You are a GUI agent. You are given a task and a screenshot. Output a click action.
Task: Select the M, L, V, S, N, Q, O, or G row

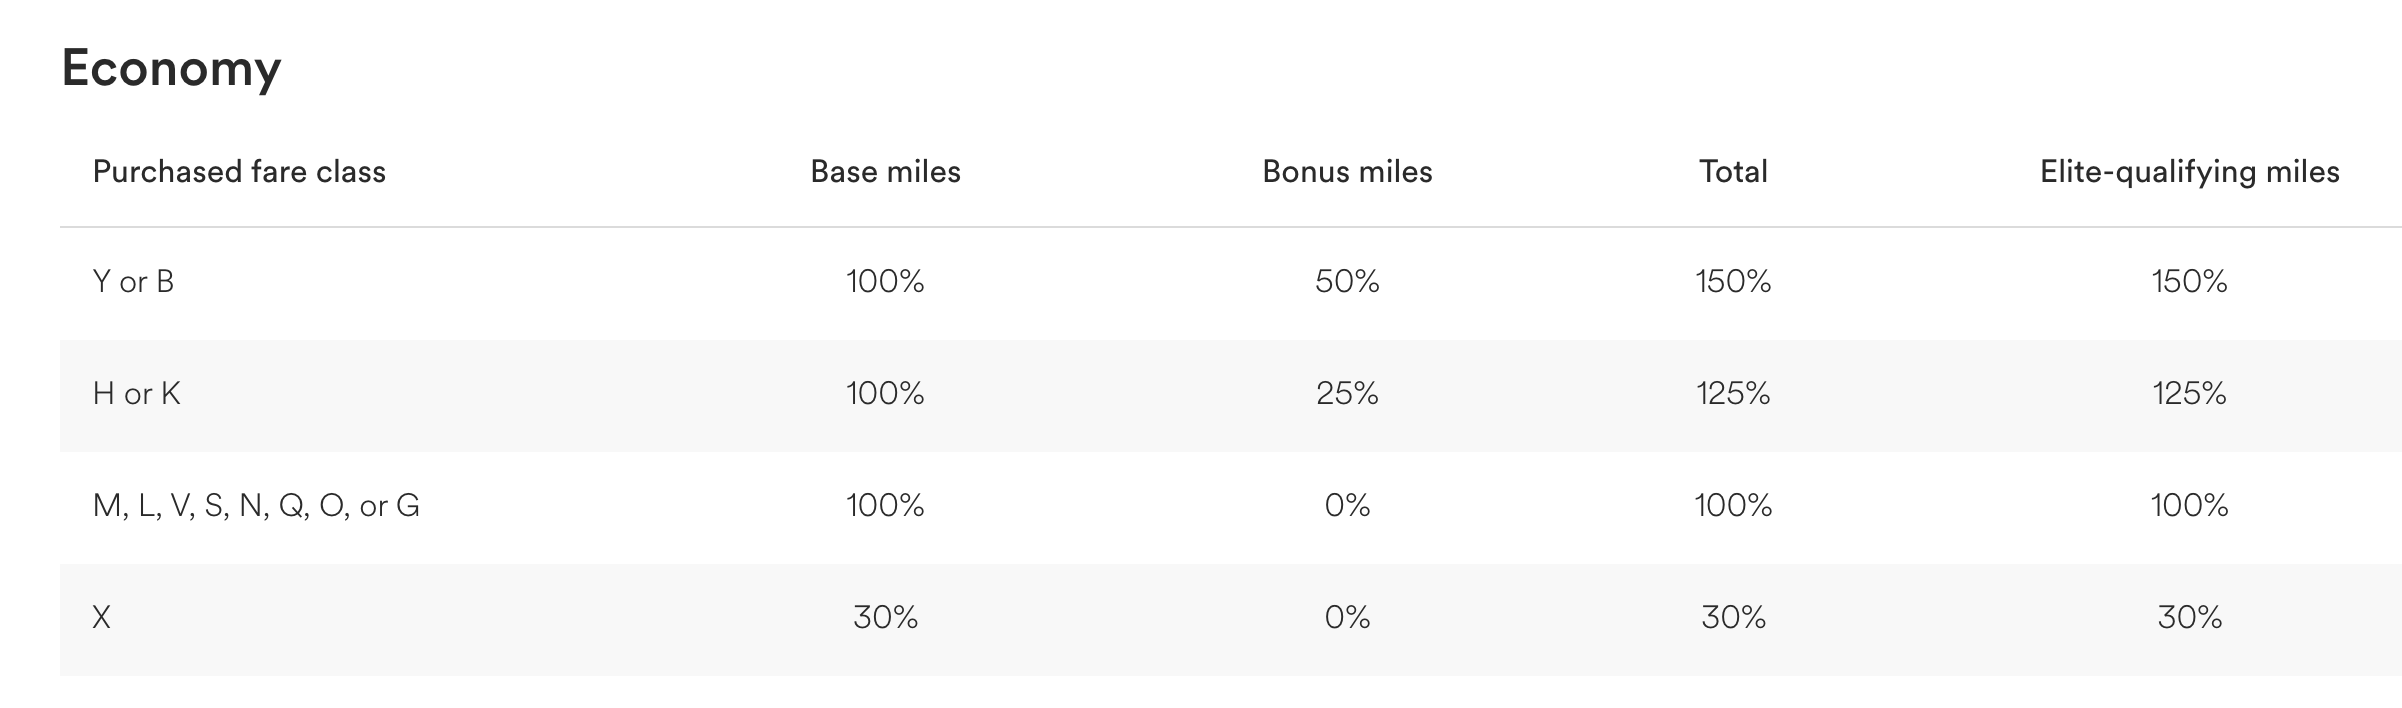[256, 506]
